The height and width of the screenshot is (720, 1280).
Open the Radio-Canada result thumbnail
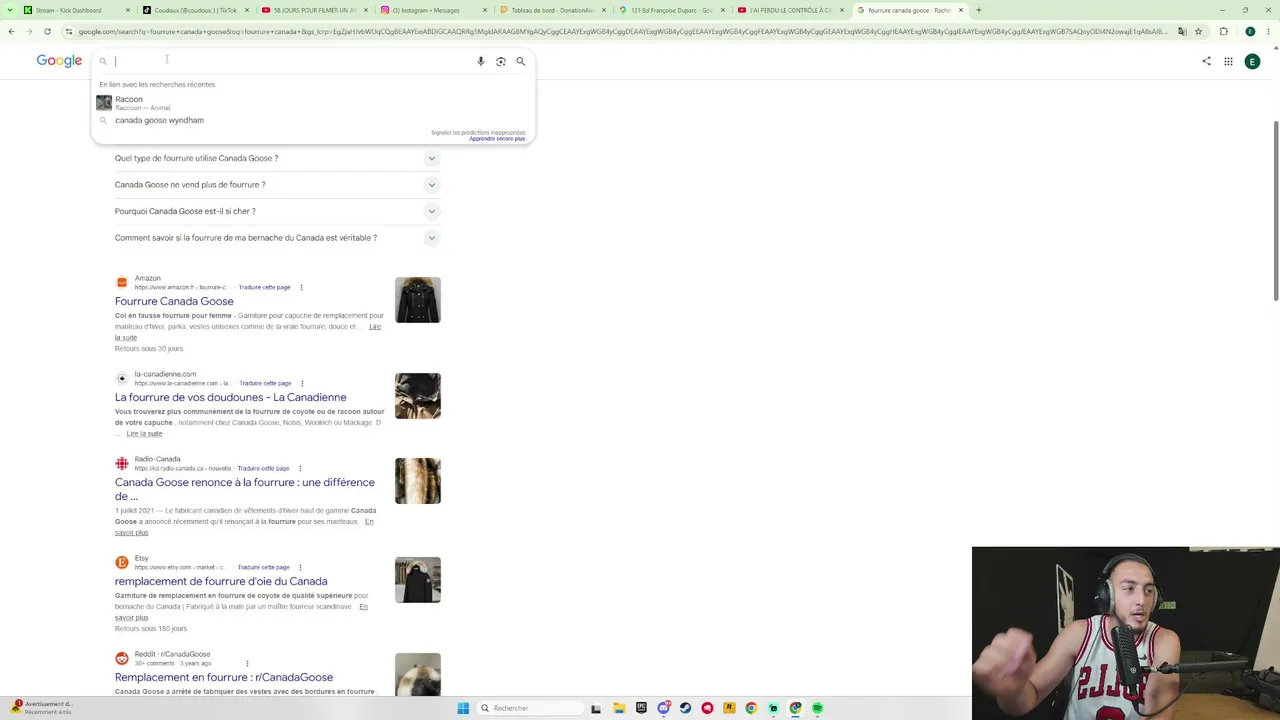coord(418,481)
